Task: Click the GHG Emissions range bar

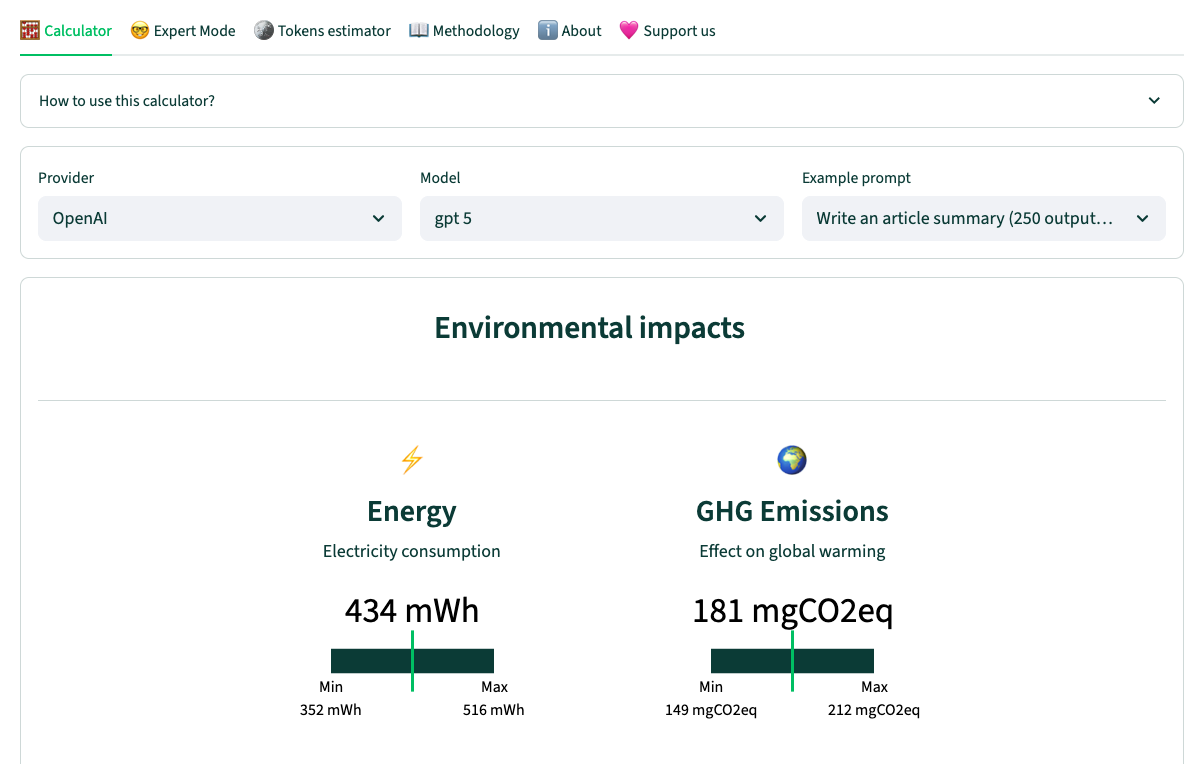Action: click(x=792, y=661)
